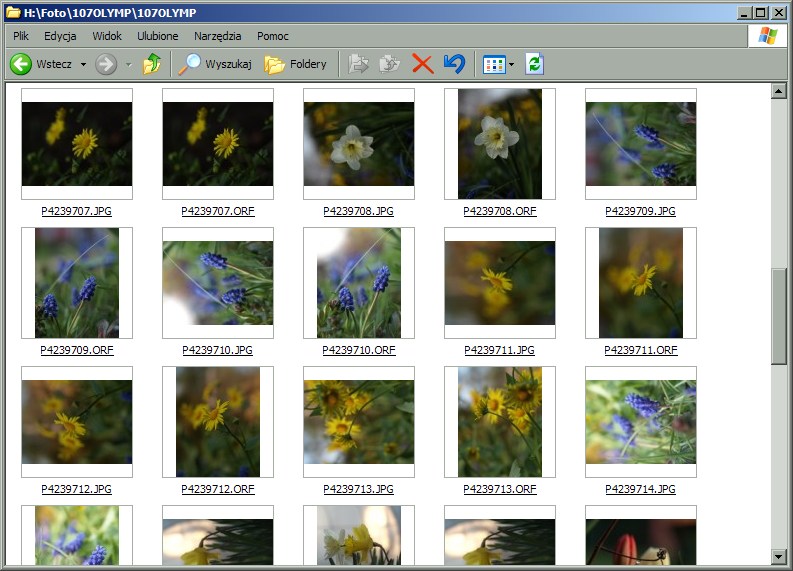The width and height of the screenshot is (793, 571).
Task: Undo last action with blue arrow
Action: click(x=454, y=64)
